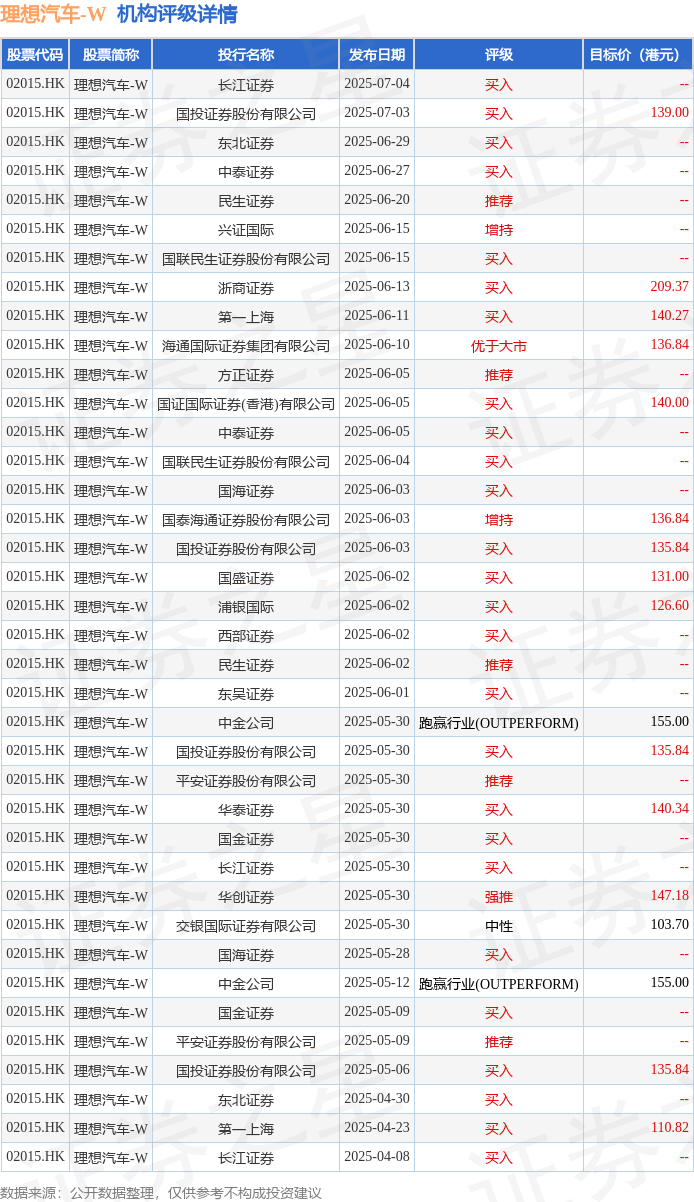
Task: Click date cell 2025-05-28
Action: (377, 954)
